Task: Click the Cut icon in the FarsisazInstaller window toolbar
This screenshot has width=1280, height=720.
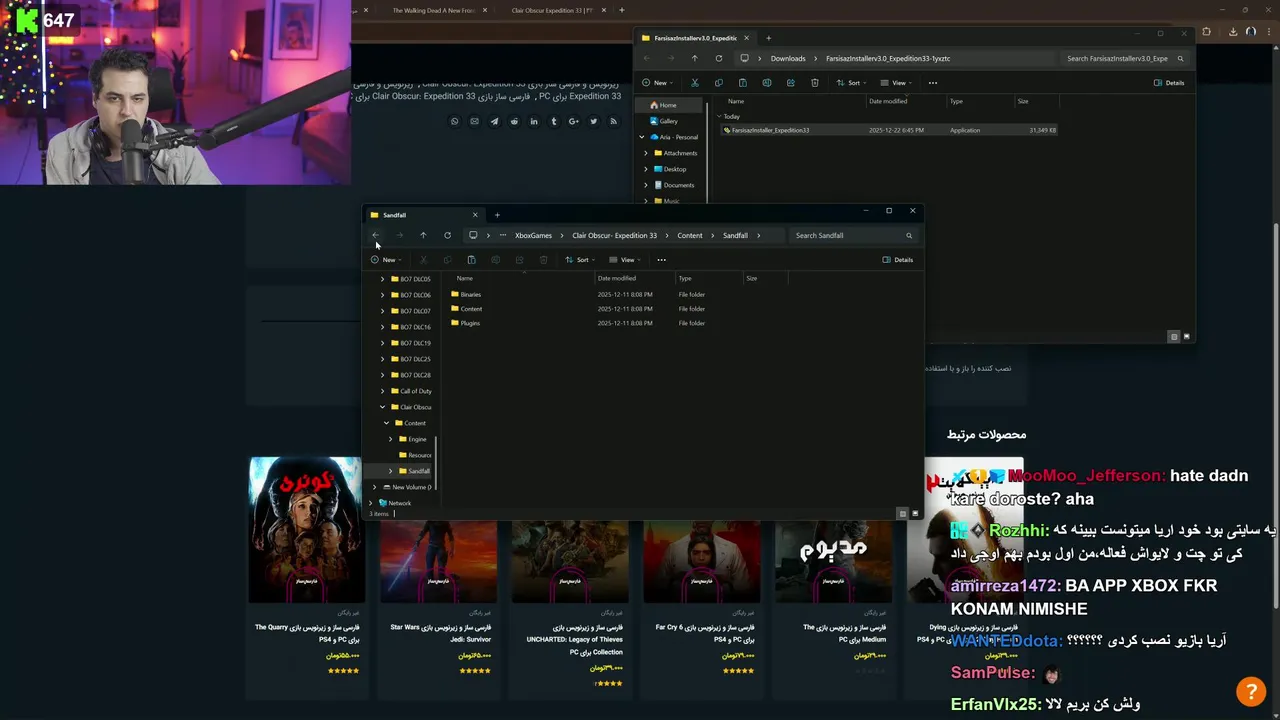Action: (694, 83)
